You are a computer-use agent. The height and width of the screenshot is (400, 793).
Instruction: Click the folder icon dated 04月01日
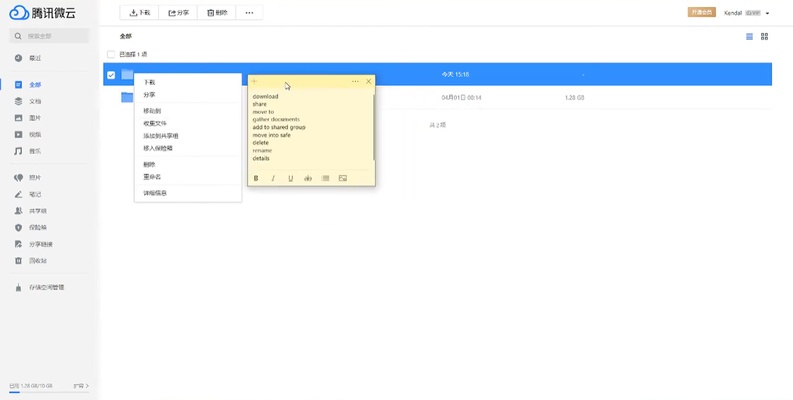coord(127,97)
